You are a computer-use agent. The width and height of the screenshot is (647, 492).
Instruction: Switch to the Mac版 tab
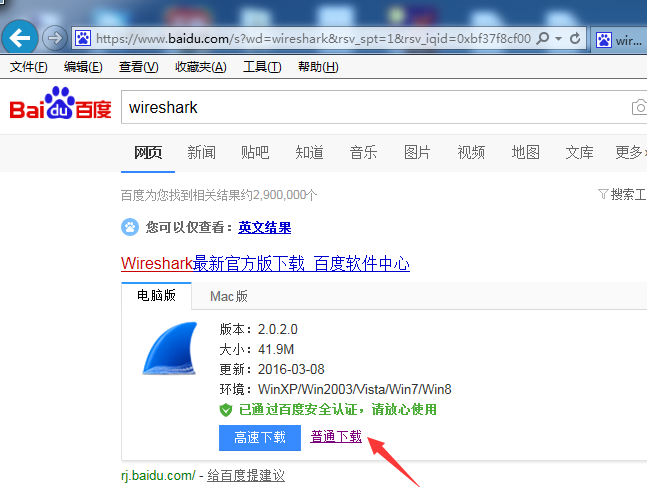[229, 296]
